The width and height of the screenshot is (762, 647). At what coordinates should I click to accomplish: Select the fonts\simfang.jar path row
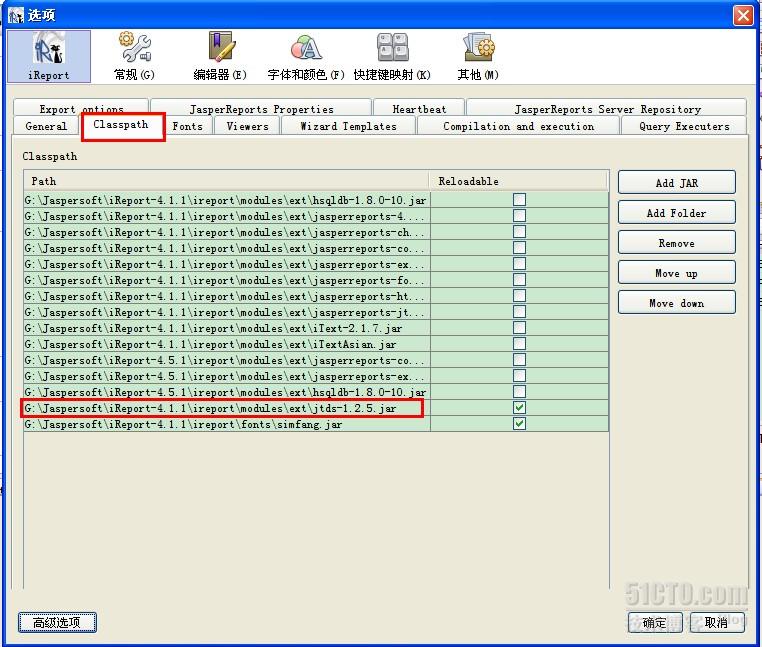(x=227, y=424)
